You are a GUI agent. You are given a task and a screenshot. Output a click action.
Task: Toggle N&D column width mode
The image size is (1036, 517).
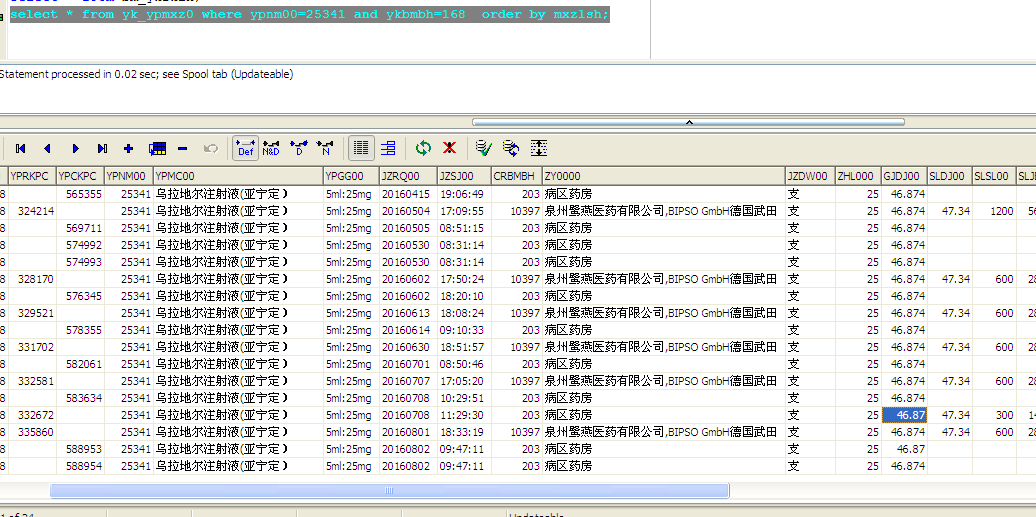271,149
